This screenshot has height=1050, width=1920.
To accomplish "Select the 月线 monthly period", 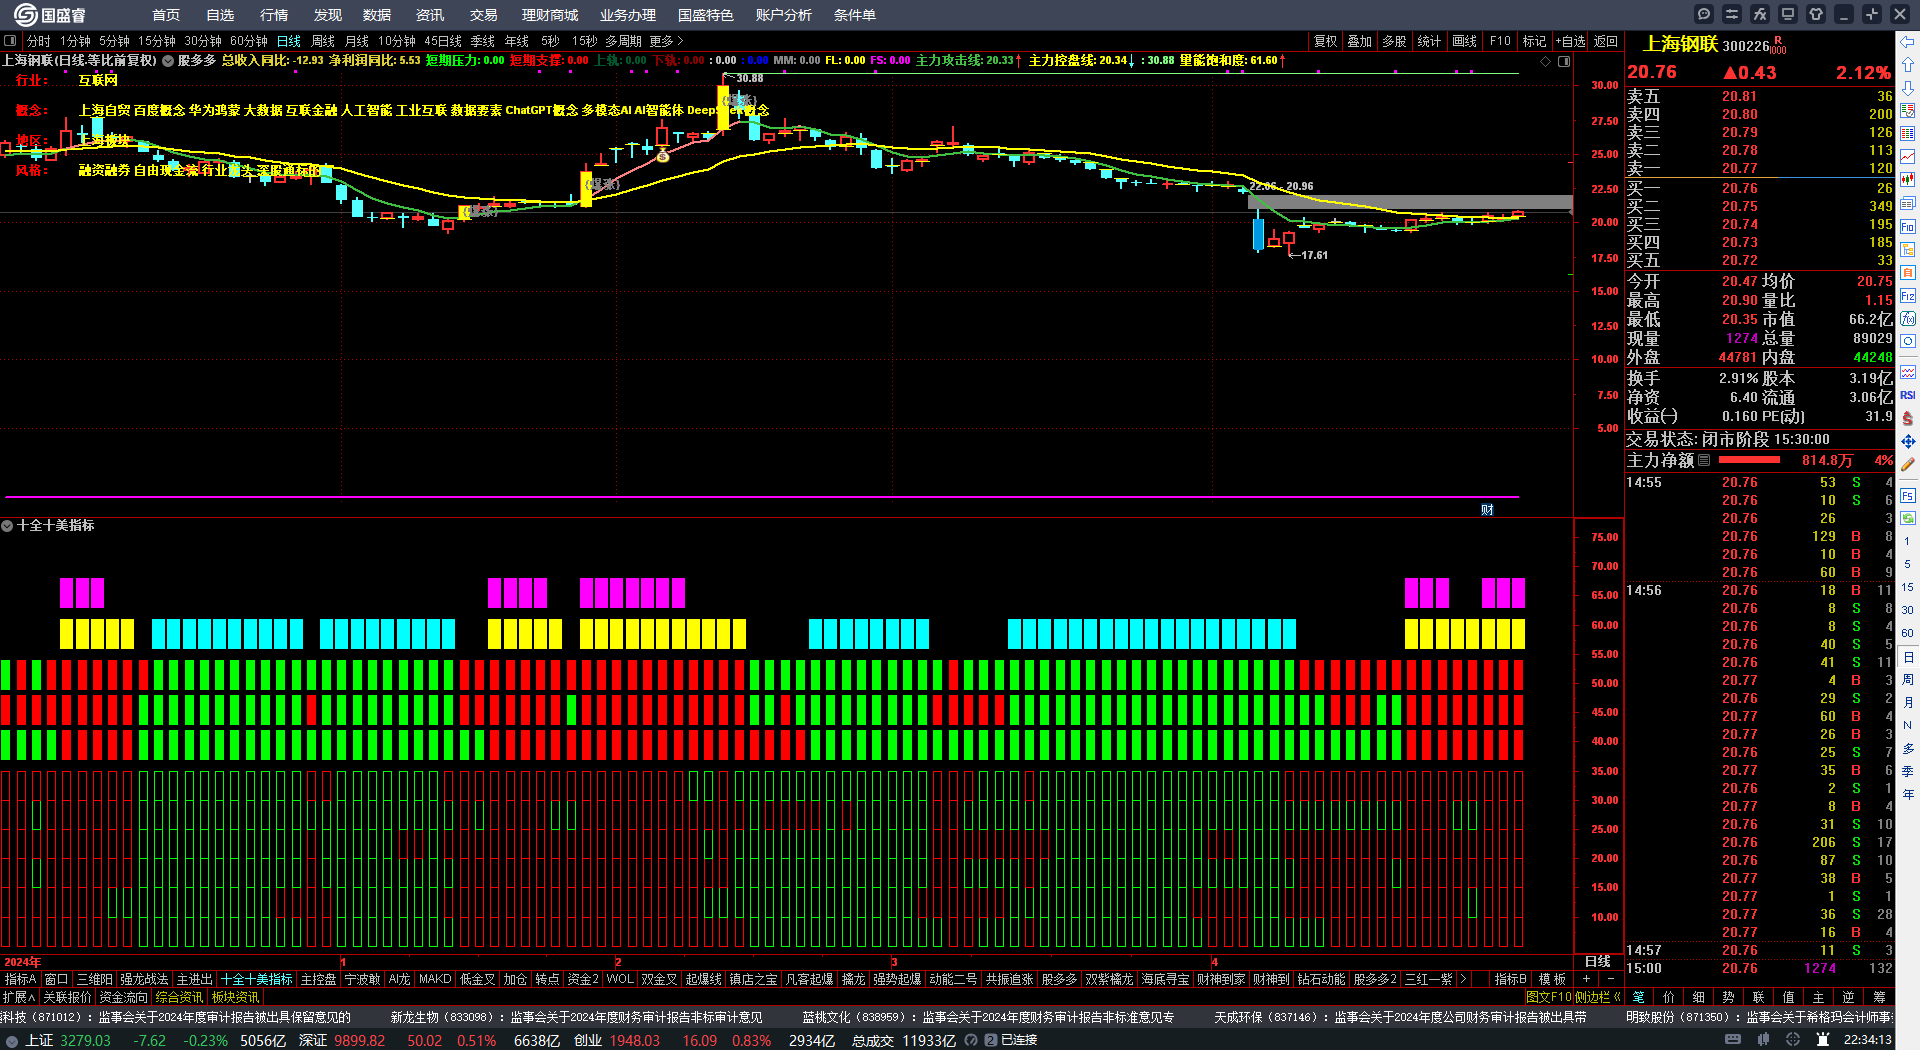I will pyautogui.click(x=357, y=41).
